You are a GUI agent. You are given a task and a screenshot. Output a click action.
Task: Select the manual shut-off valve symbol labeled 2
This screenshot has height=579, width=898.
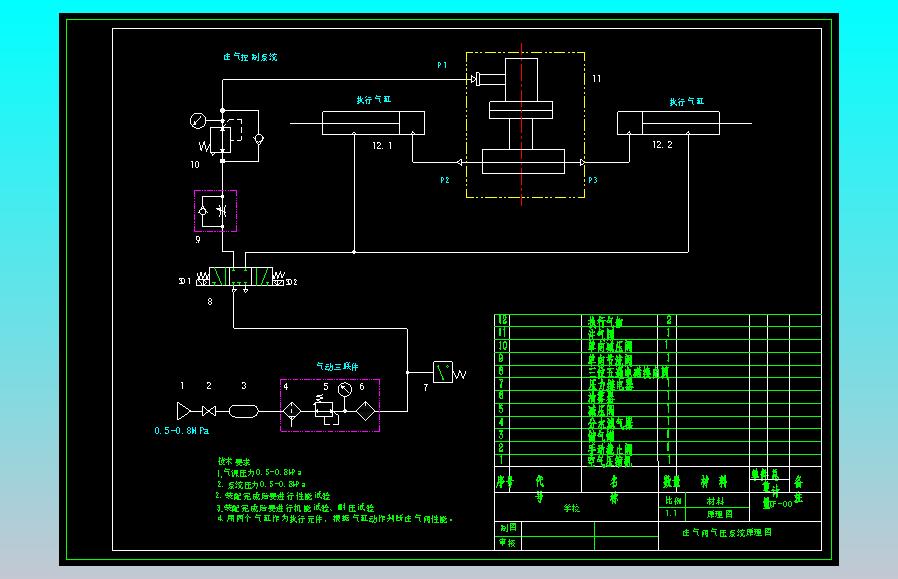(x=209, y=411)
